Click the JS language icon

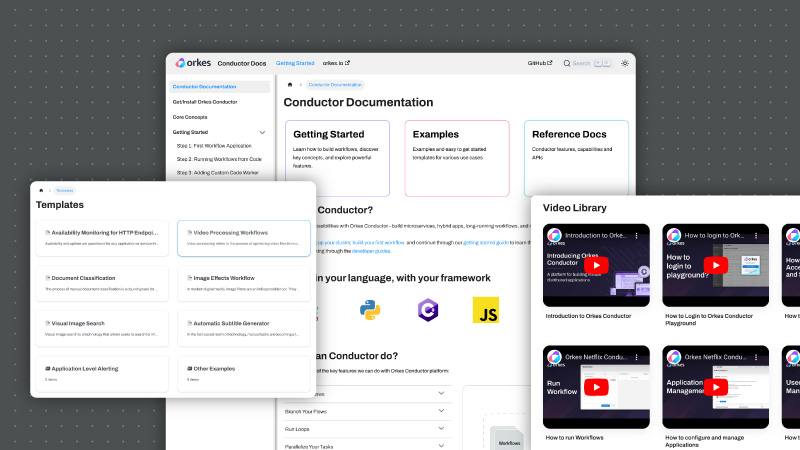tap(486, 310)
